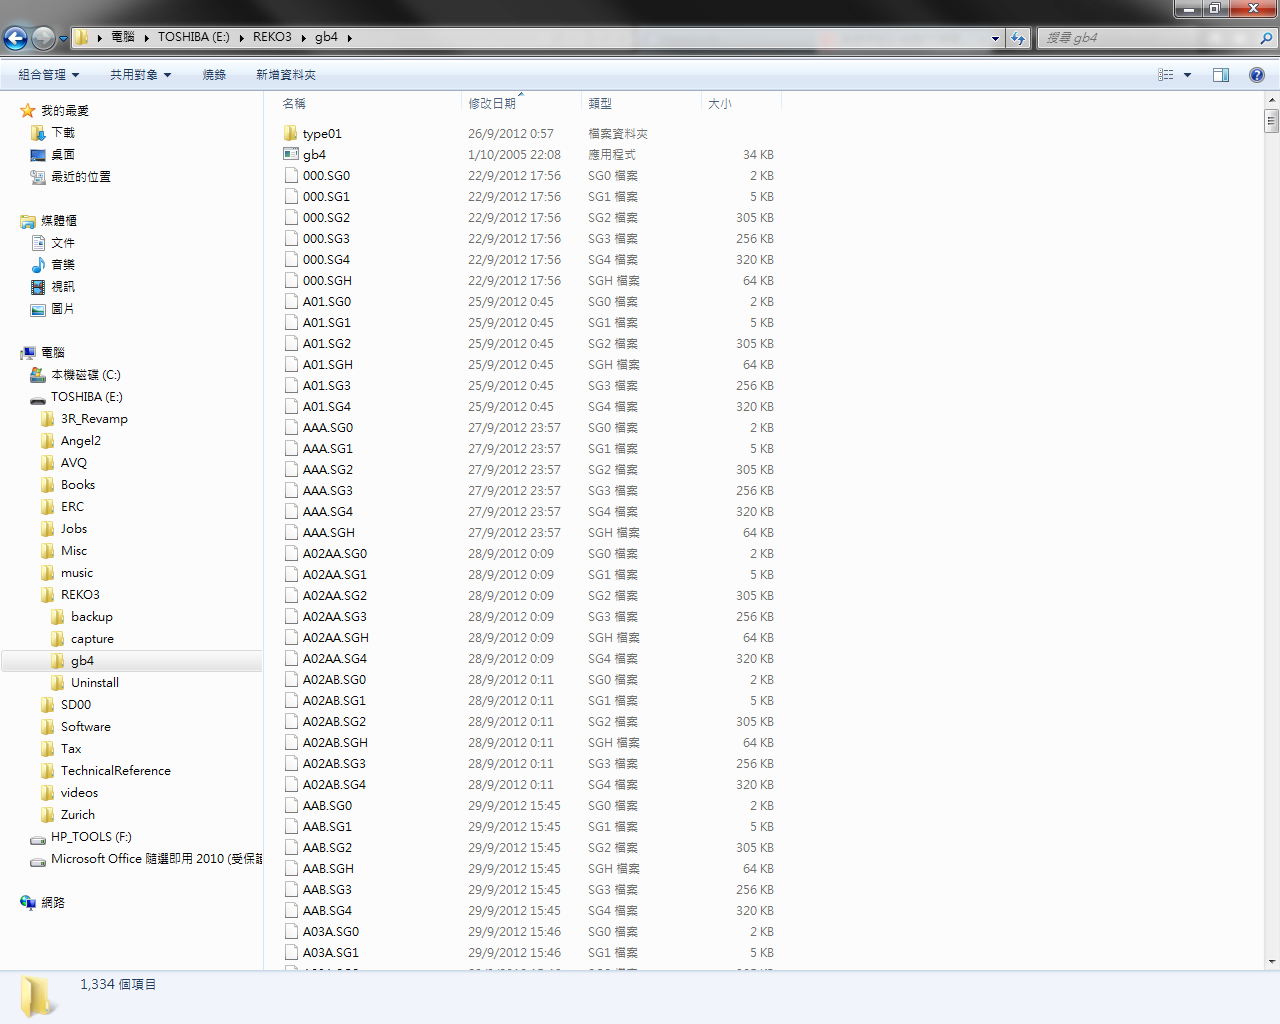Sort files by 修改日期 column header

tap(492, 103)
